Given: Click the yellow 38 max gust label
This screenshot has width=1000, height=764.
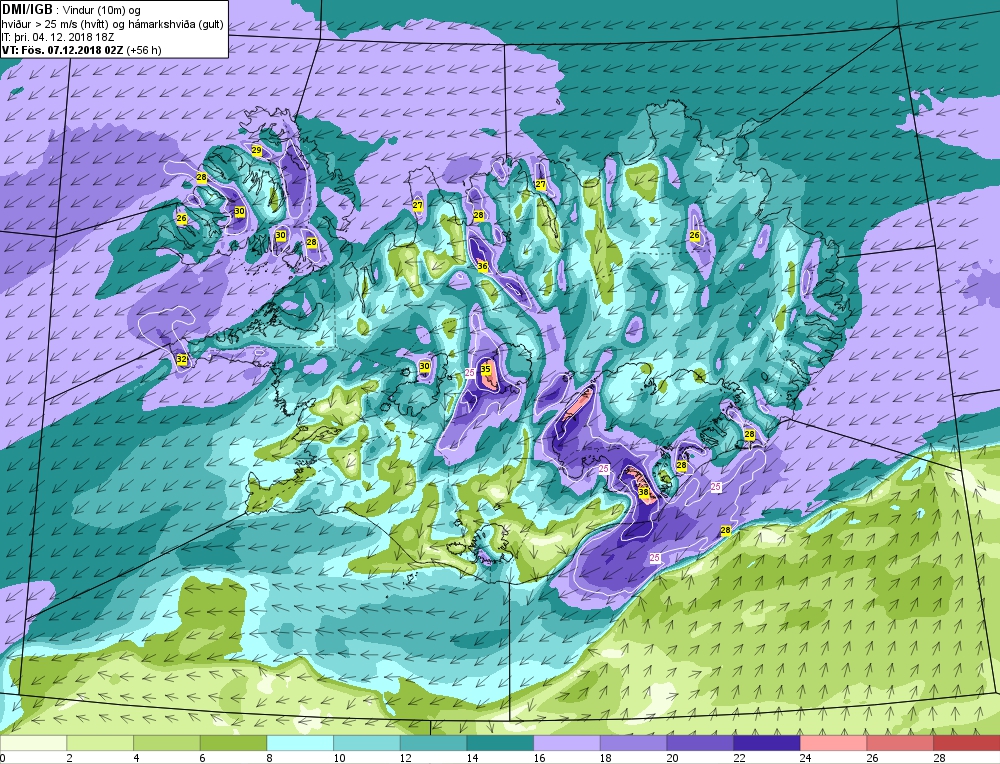Looking at the screenshot, I should click(643, 492).
